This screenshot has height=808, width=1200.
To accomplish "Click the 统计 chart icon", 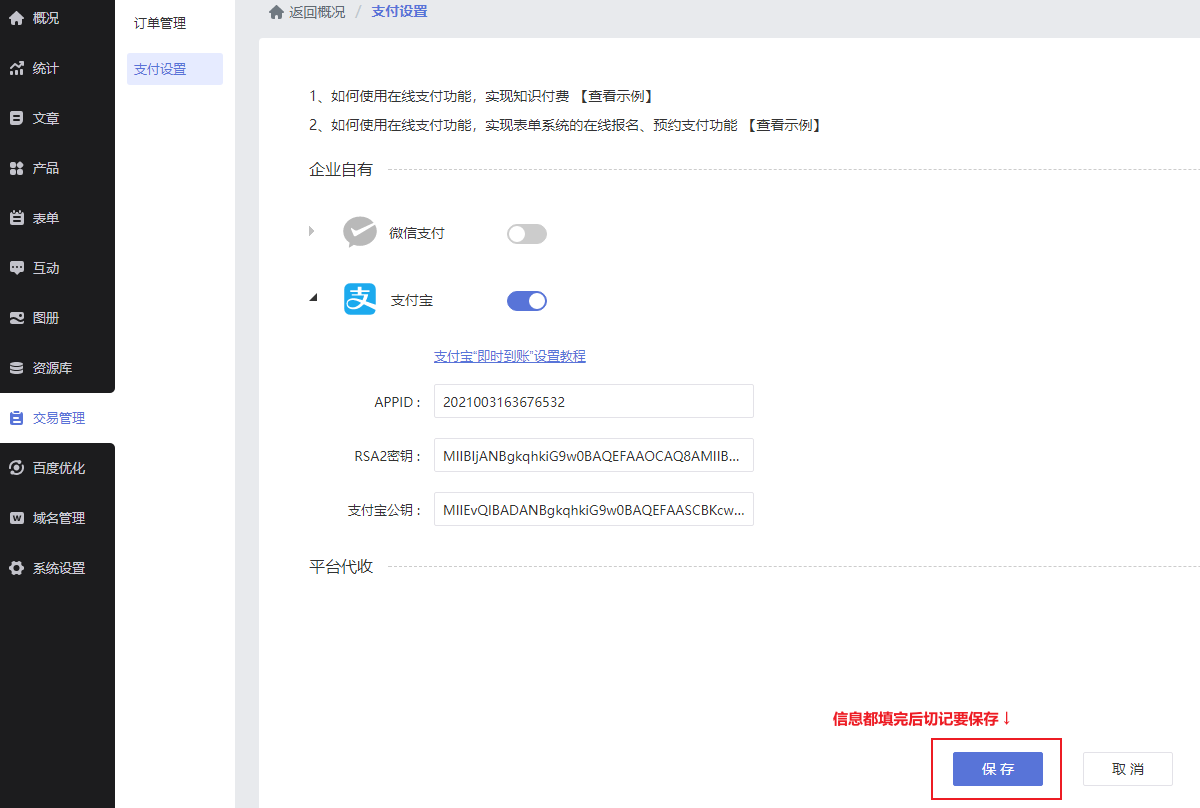I will click(16, 68).
